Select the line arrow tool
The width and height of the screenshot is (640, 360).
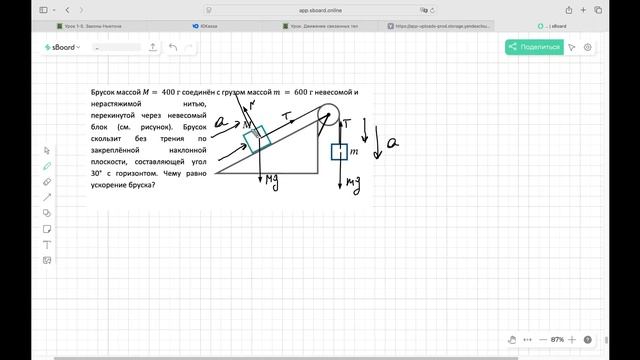[x=47, y=197]
